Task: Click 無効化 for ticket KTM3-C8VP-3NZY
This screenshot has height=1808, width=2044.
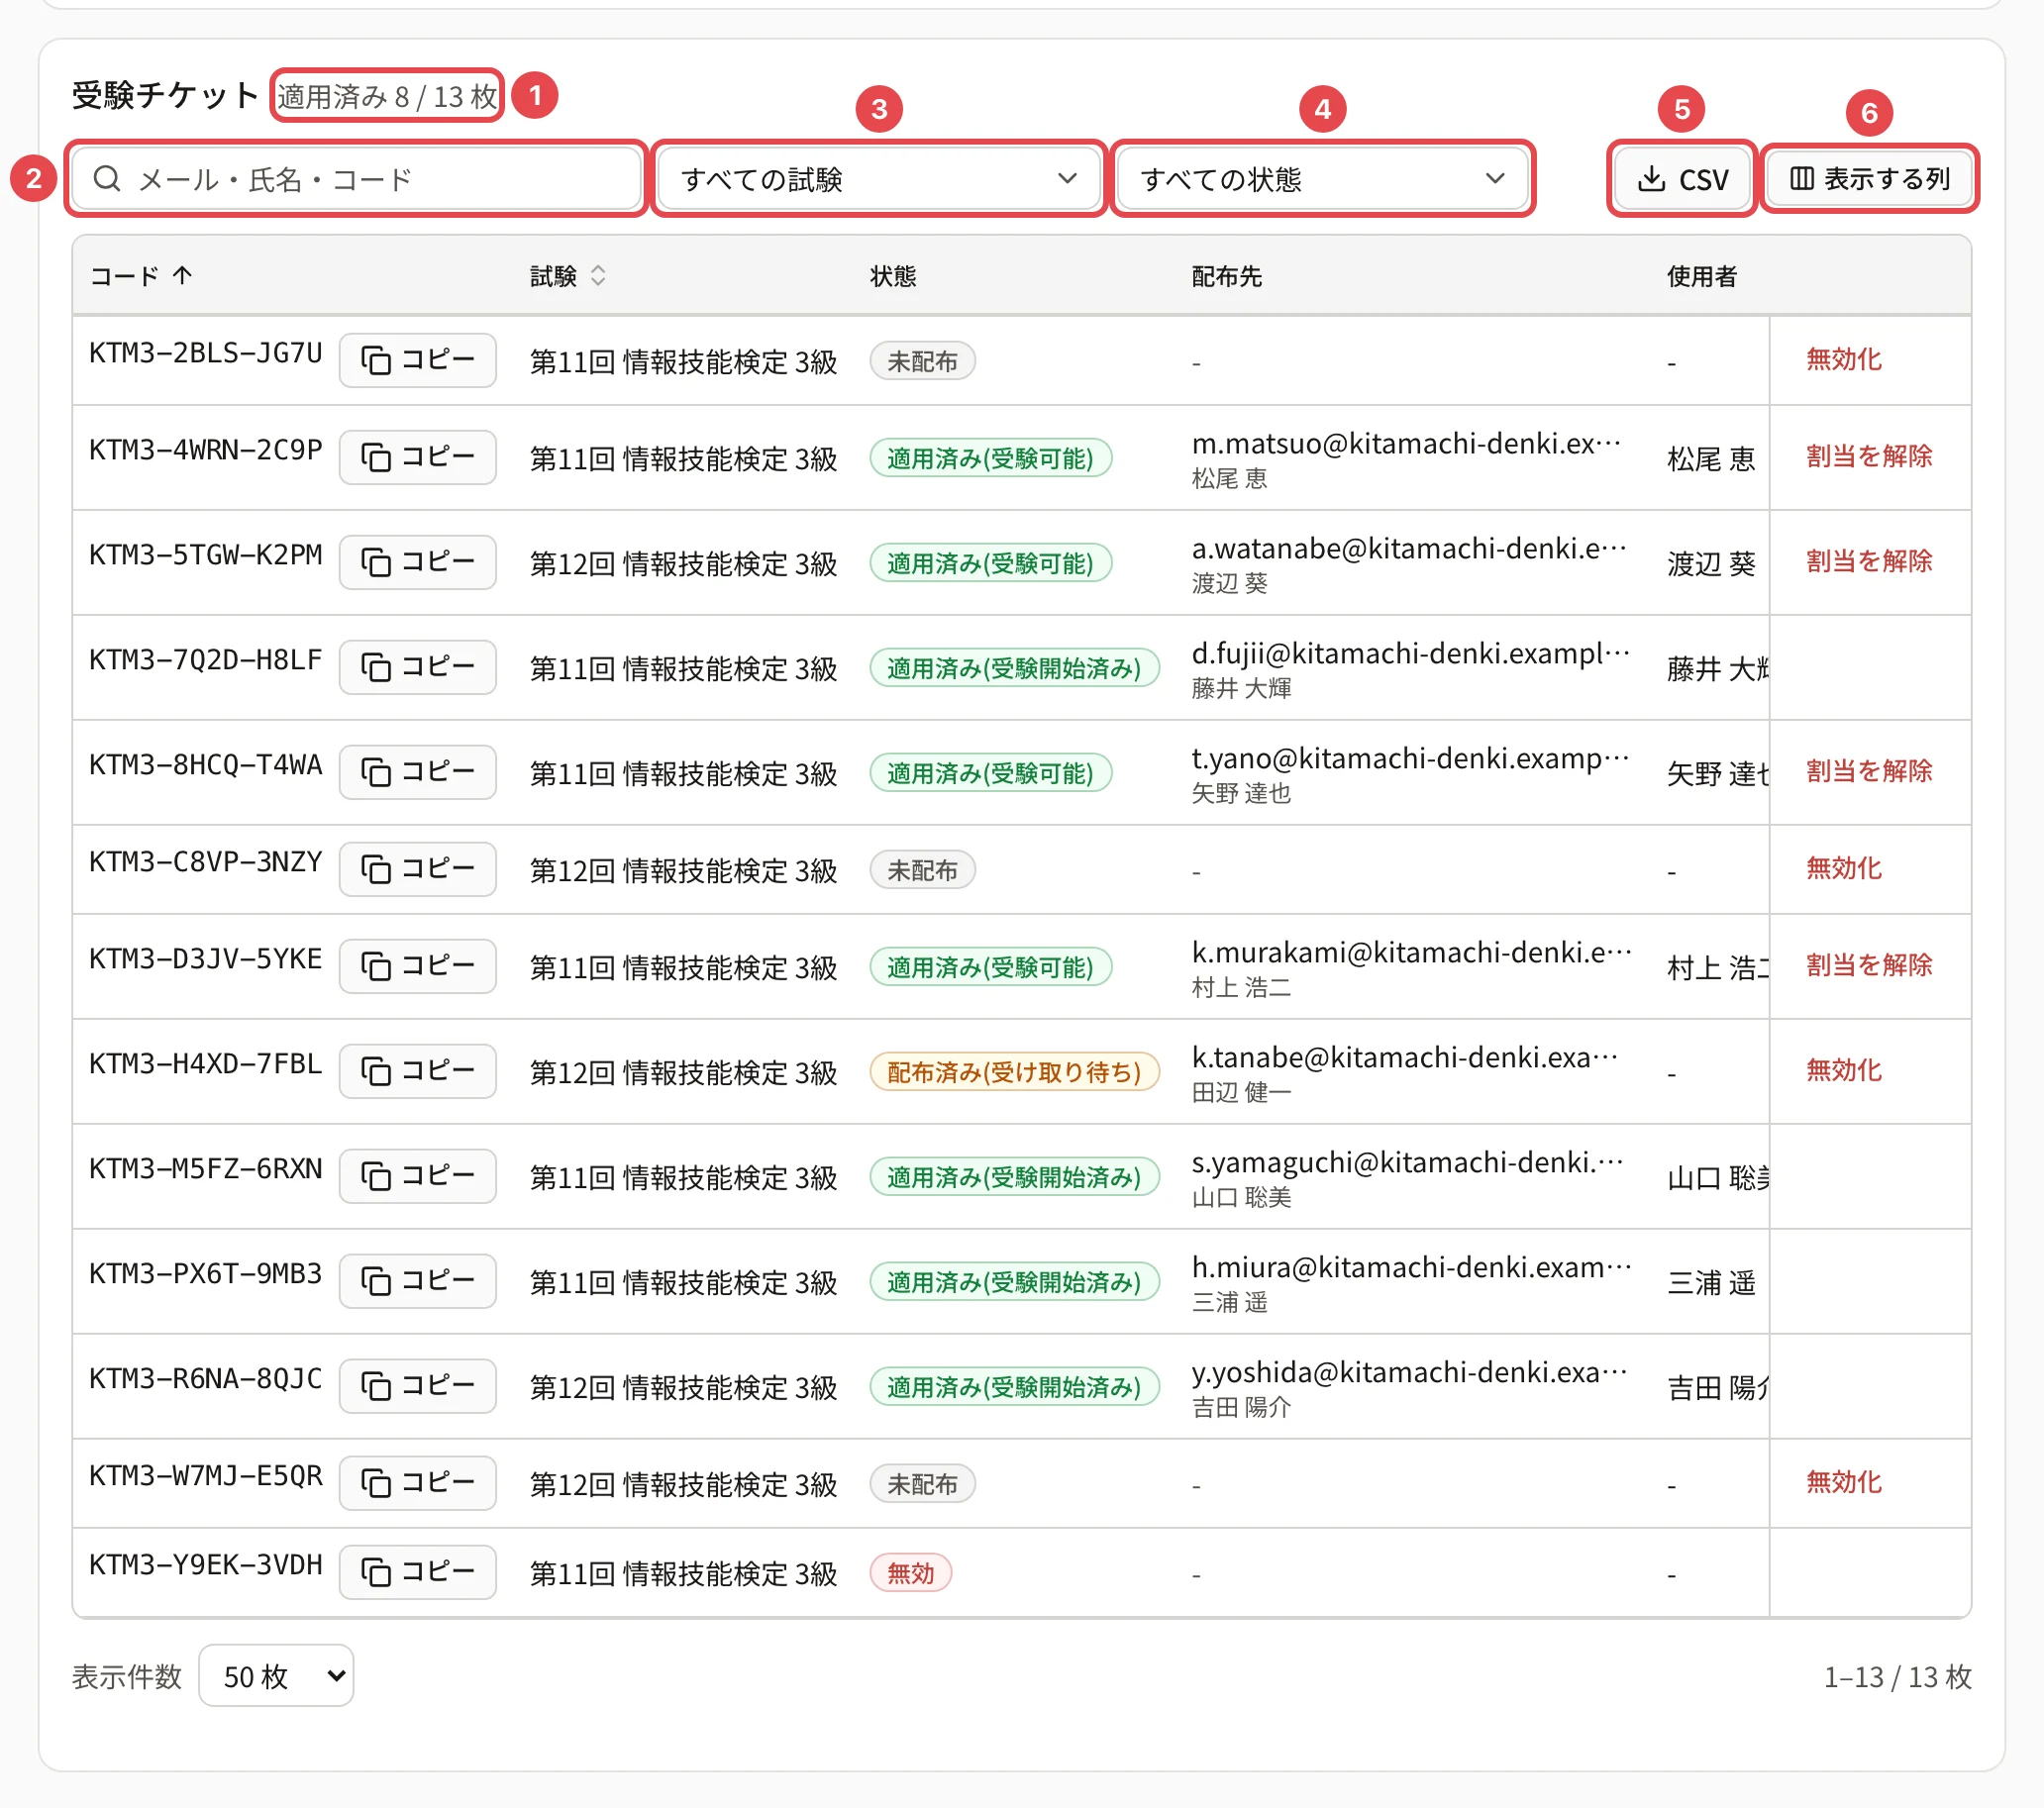Action: click(x=1843, y=869)
